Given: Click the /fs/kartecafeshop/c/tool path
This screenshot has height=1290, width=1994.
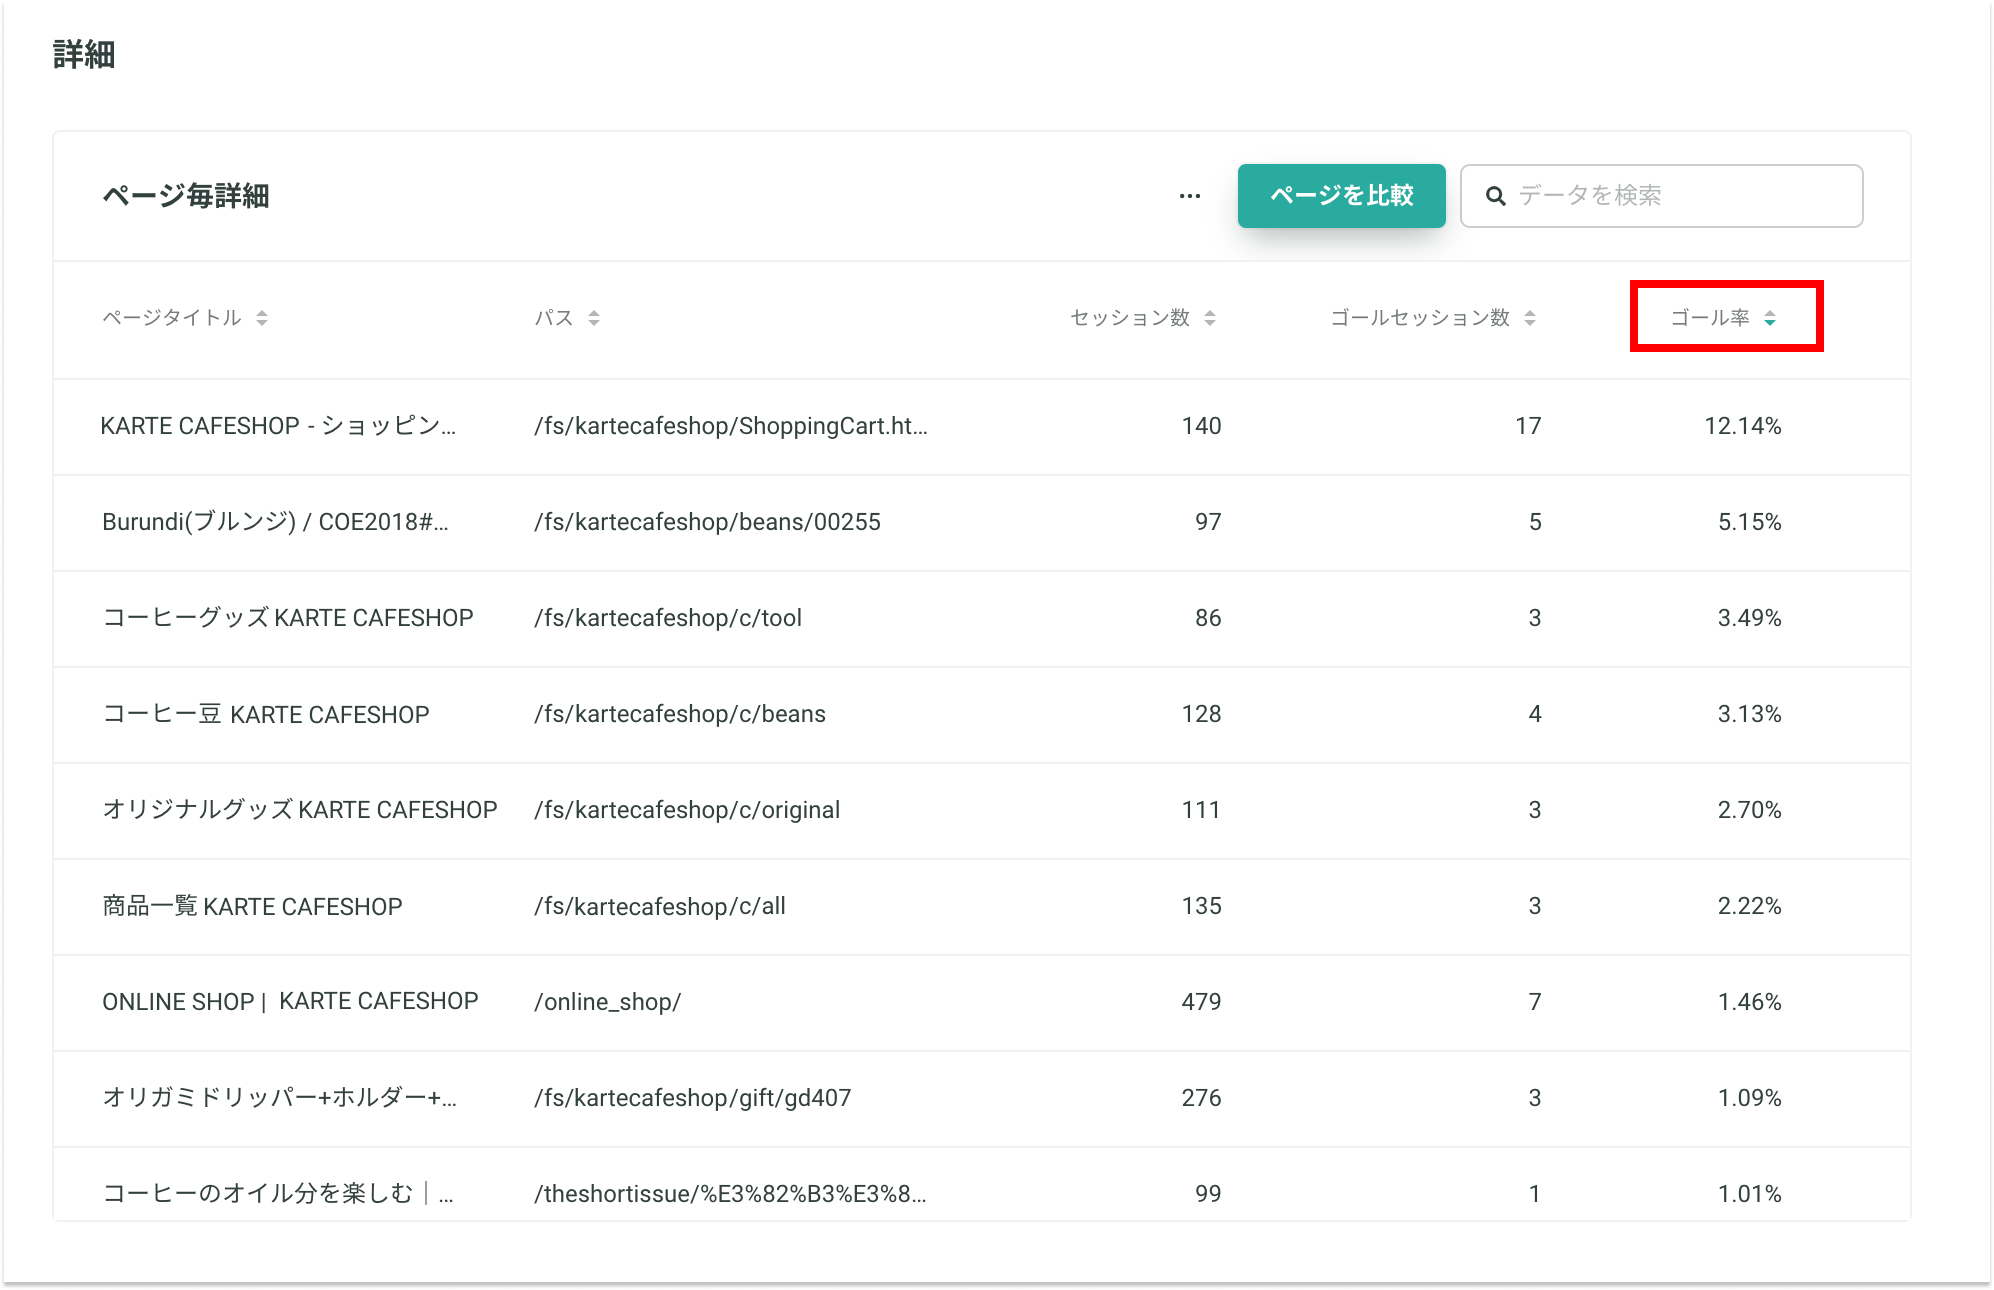Looking at the screenshot, I should (668, 618).
